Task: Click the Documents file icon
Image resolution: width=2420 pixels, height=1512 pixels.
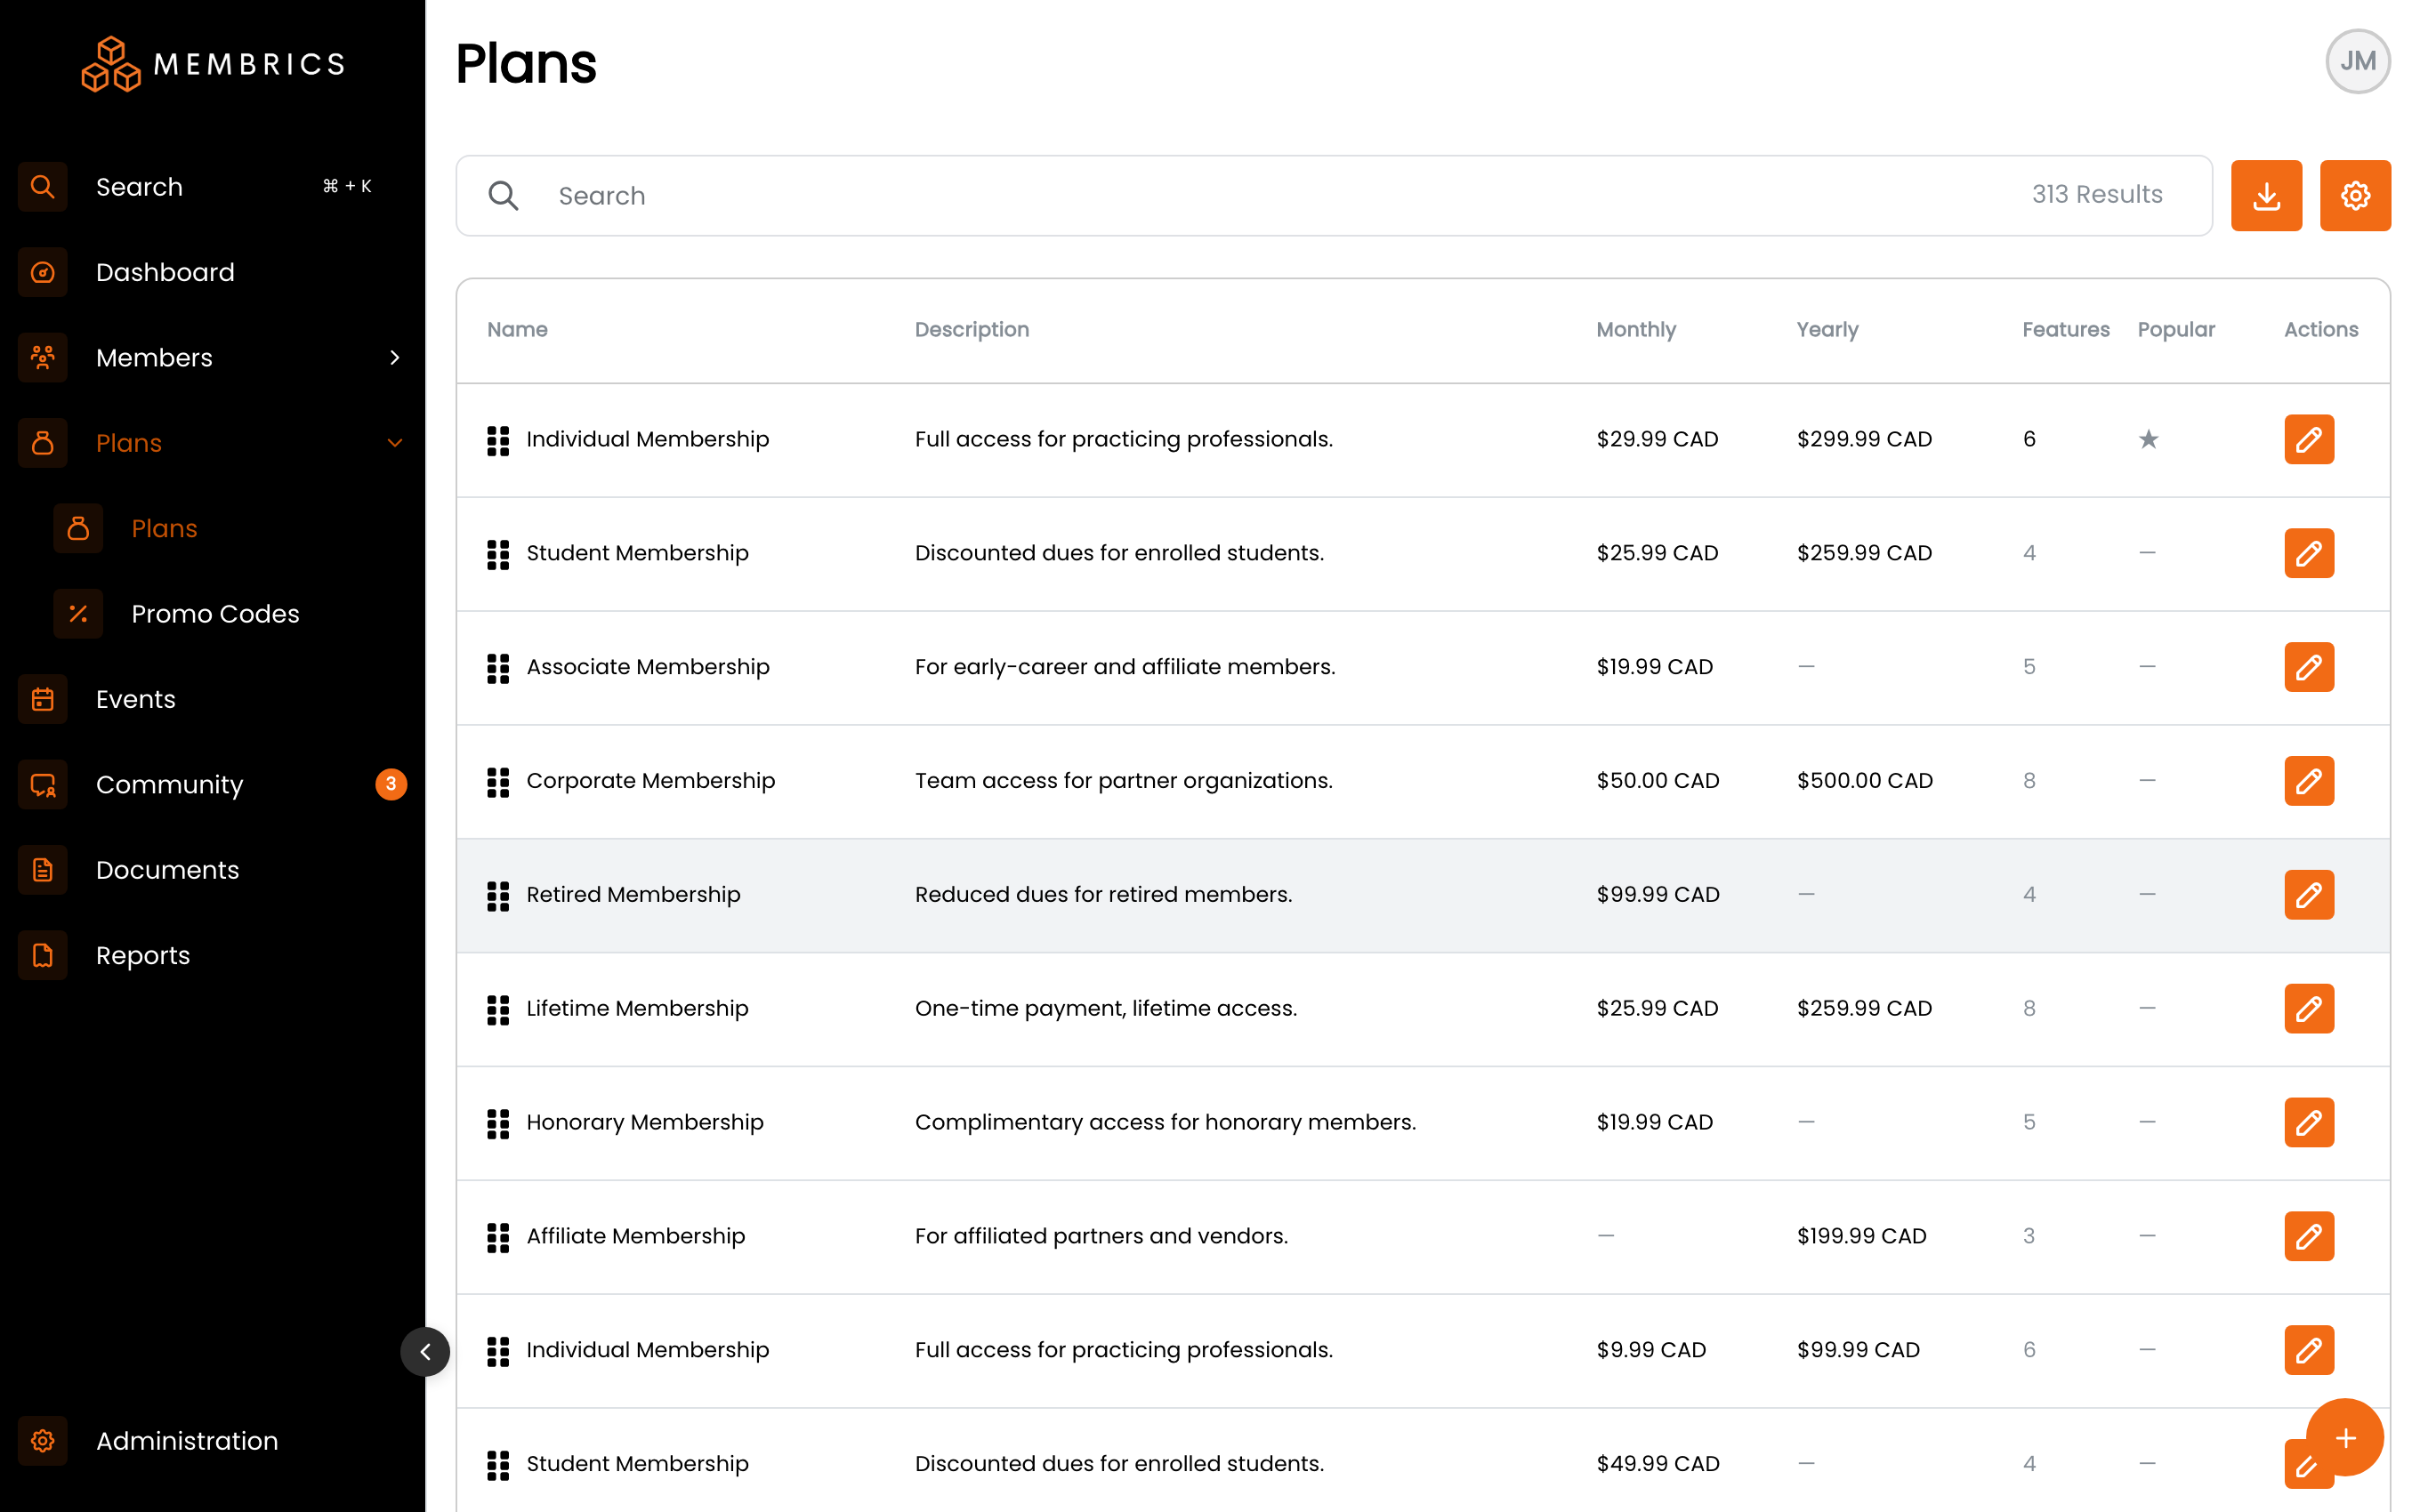Action: point(43,870)
